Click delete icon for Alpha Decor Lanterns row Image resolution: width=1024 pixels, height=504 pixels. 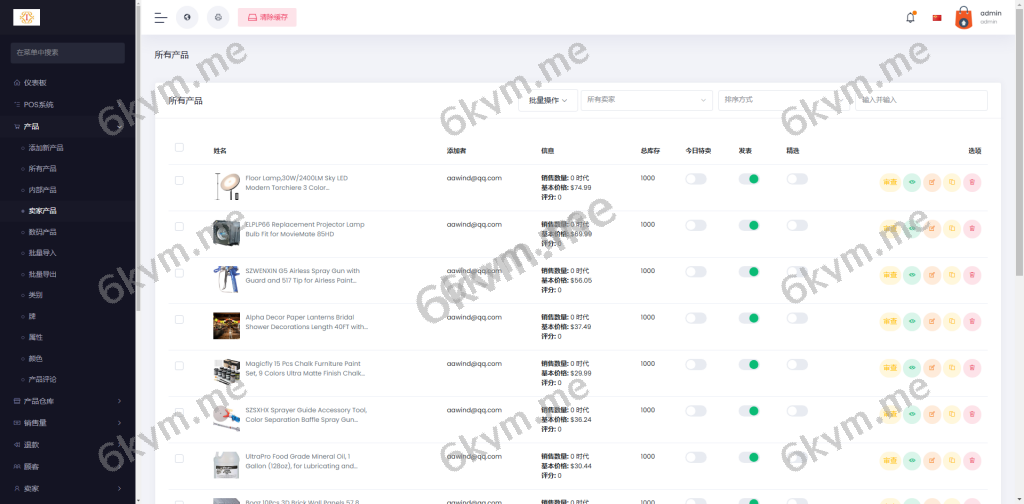click(972, 321)
